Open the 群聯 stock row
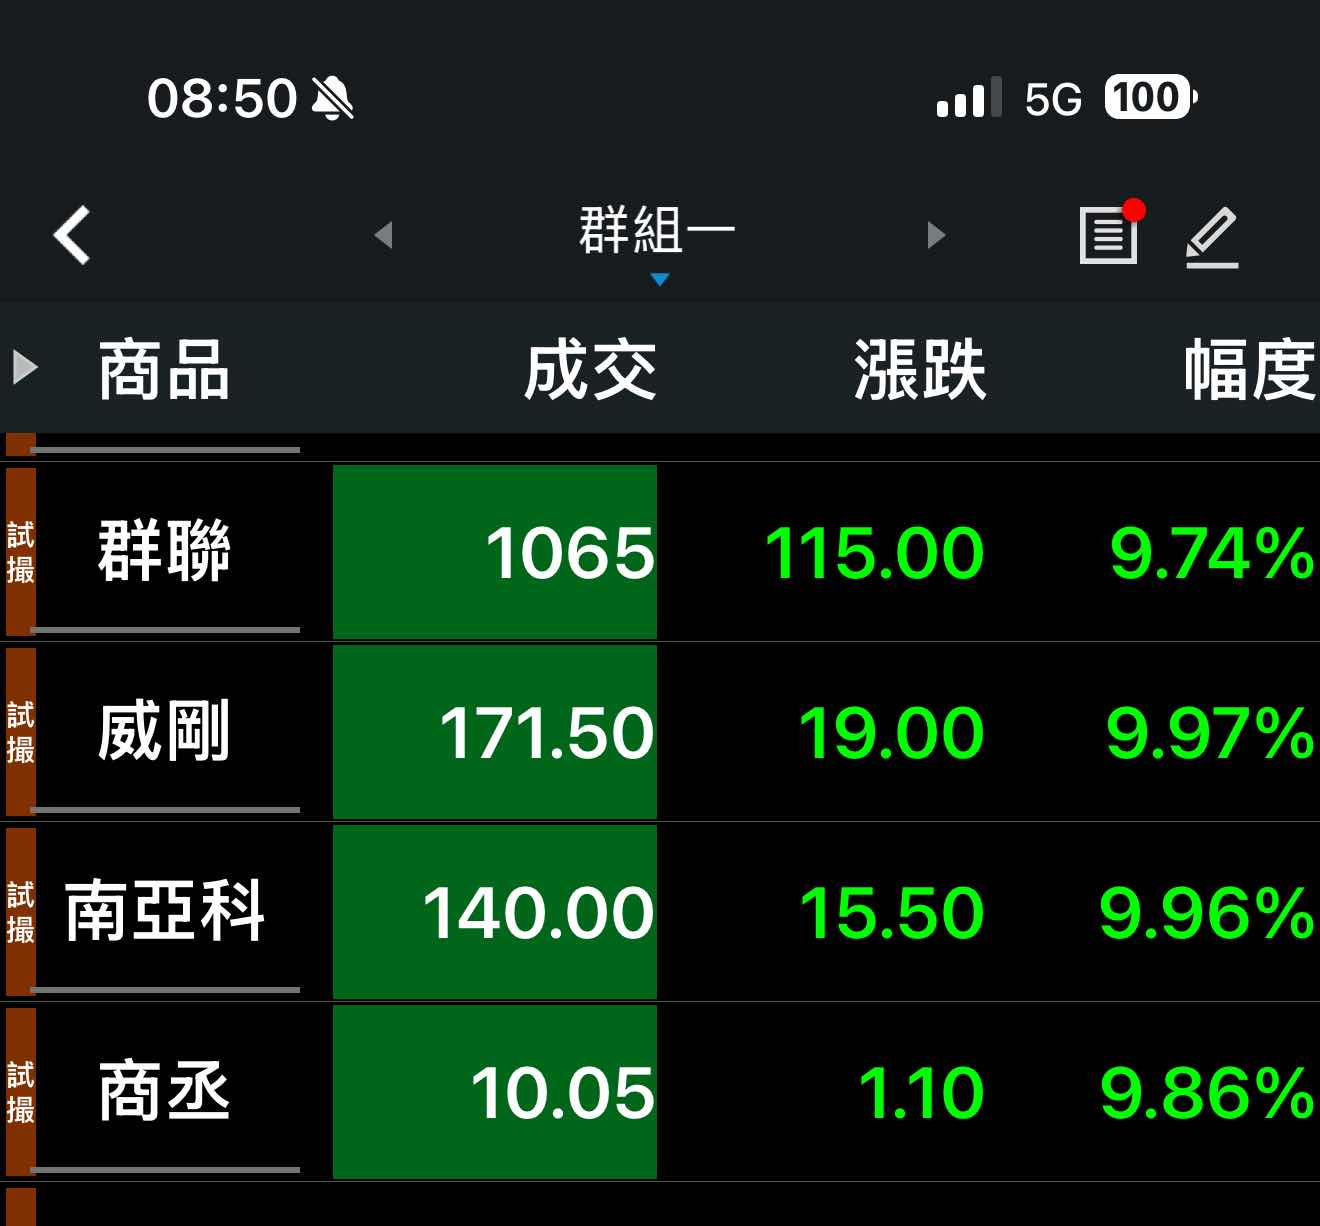1320x1226 pixels. (165, 551)
